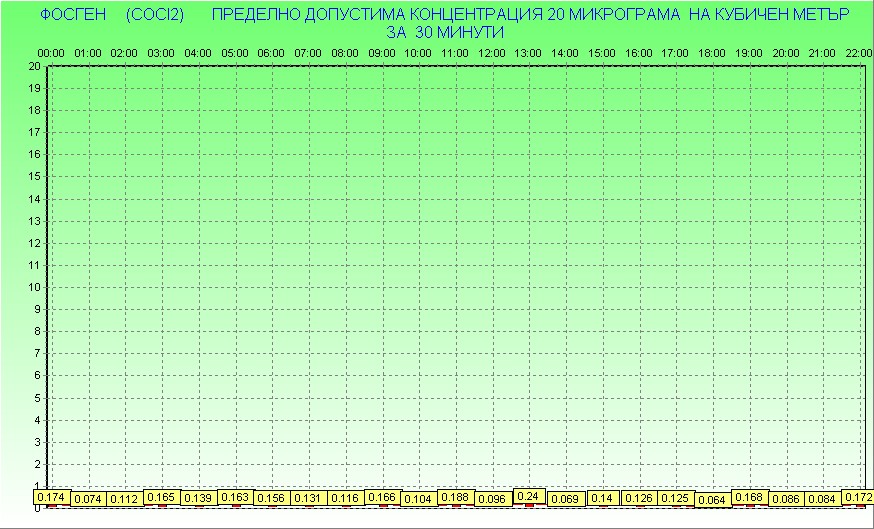Screen dimensions: 874x529
Task: Select the 0.172 data label
Action: 858,497
